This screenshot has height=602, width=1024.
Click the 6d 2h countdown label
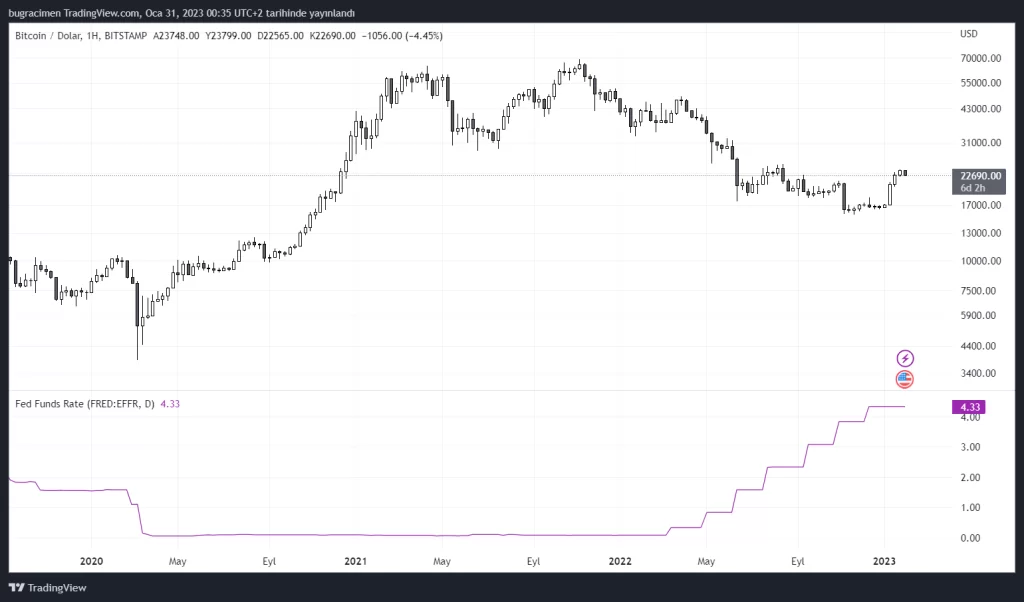(x=973, y=187)
